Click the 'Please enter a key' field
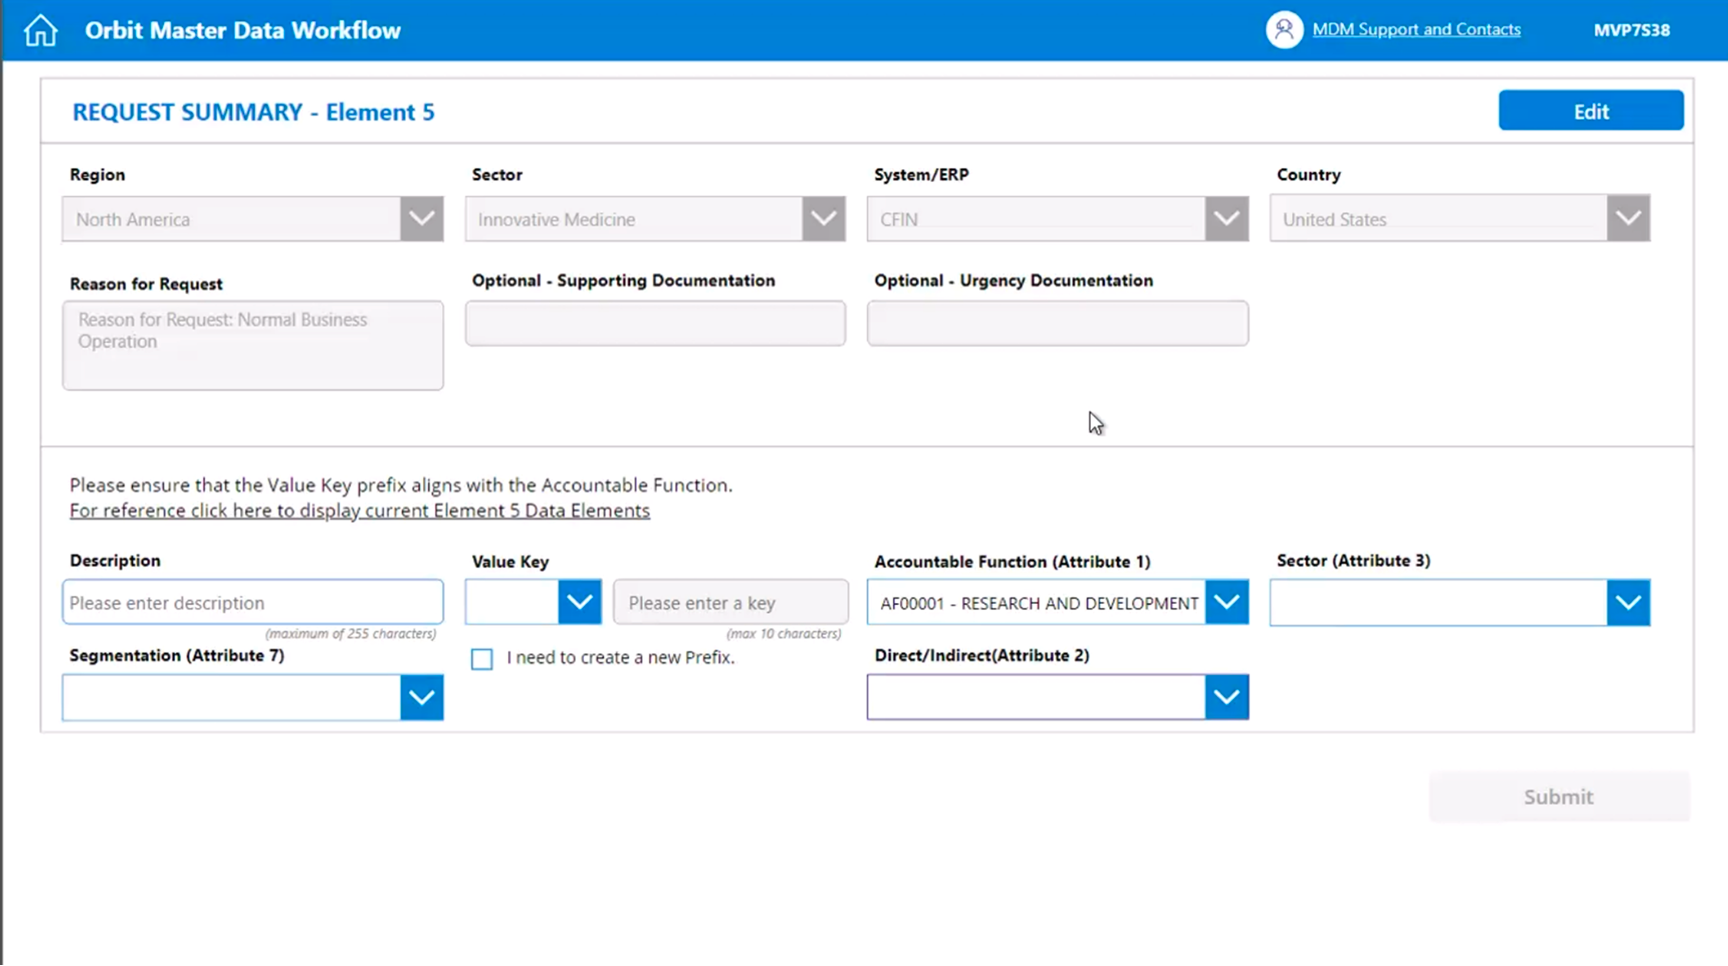The height and width of the screenshot is (966, 1728). (731, 603)
